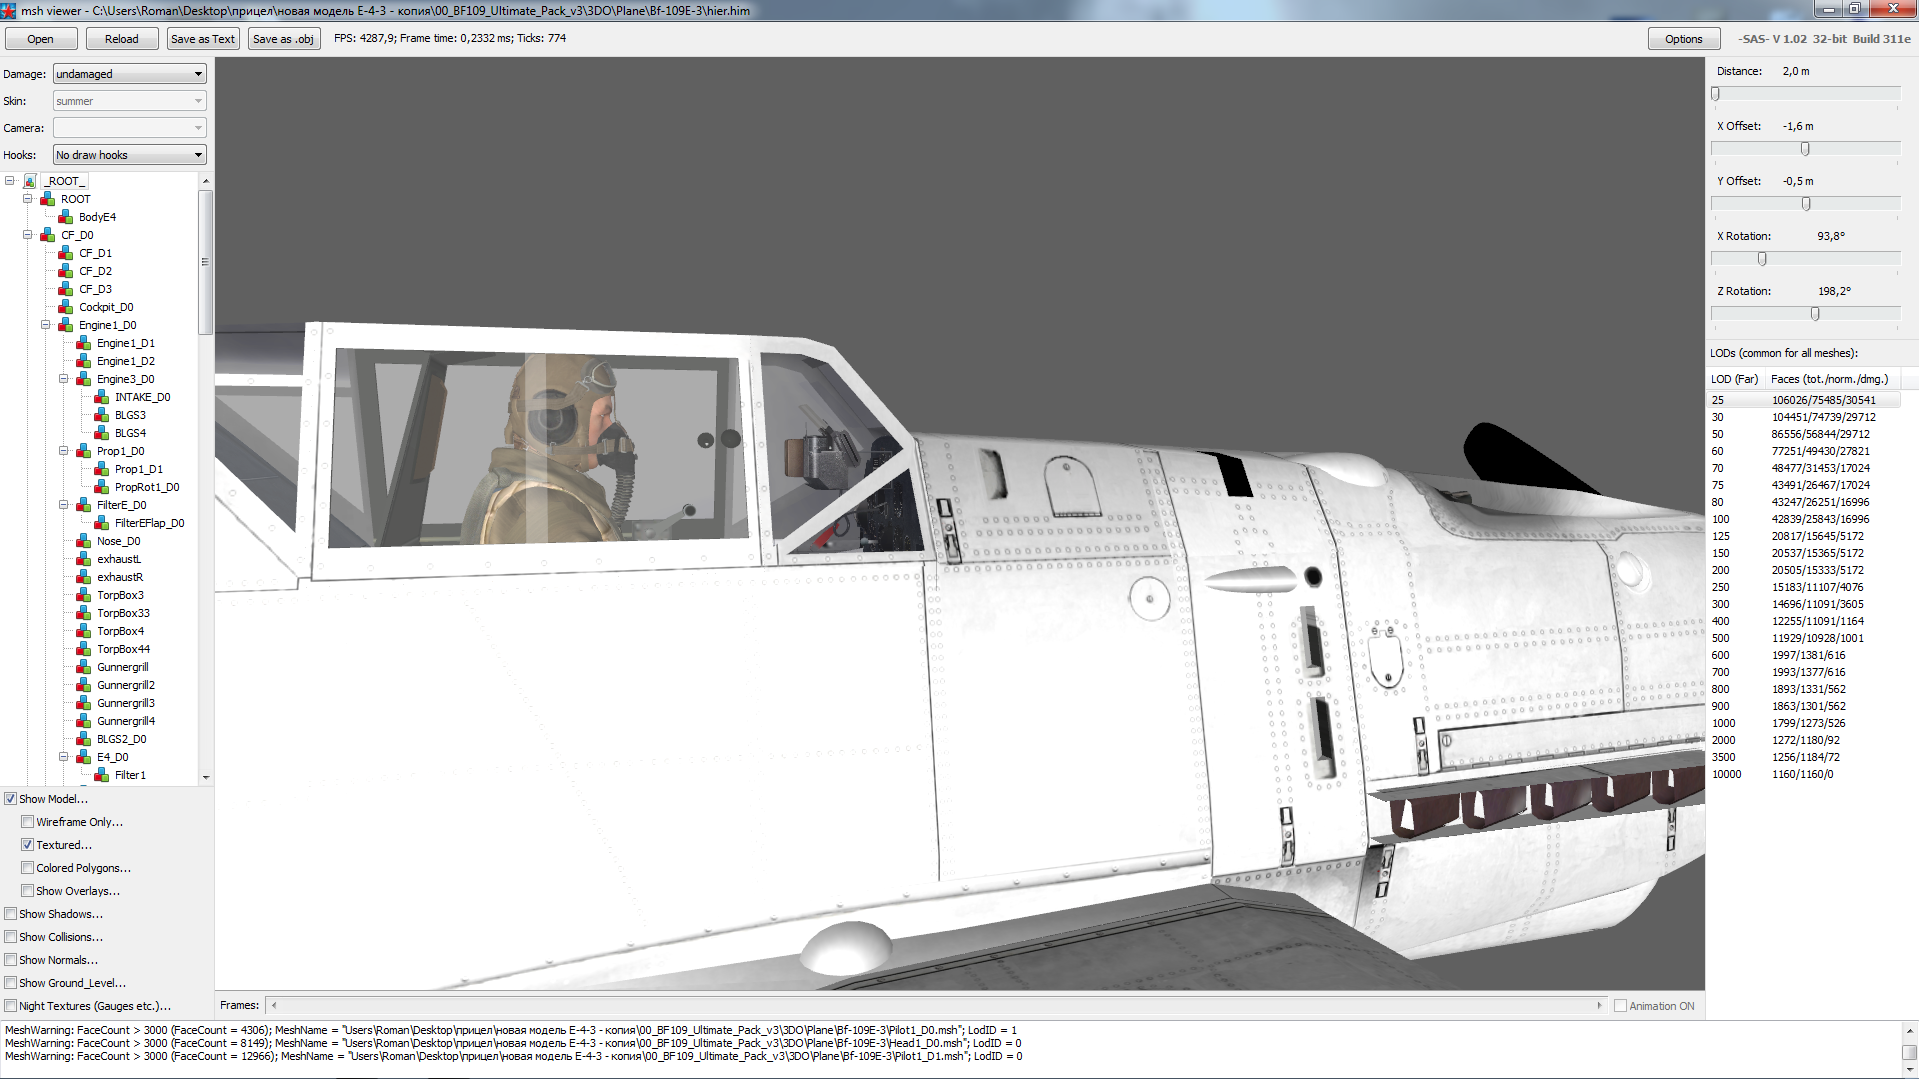
Task: Collapse the Engine3_D0 tree node
Action: tap(64, 379)
